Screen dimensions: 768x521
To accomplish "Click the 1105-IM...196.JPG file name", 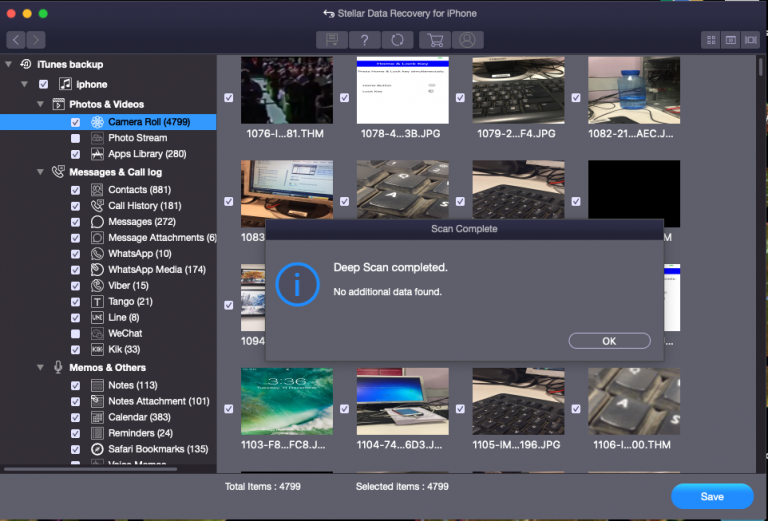I will tap(516, 445).
